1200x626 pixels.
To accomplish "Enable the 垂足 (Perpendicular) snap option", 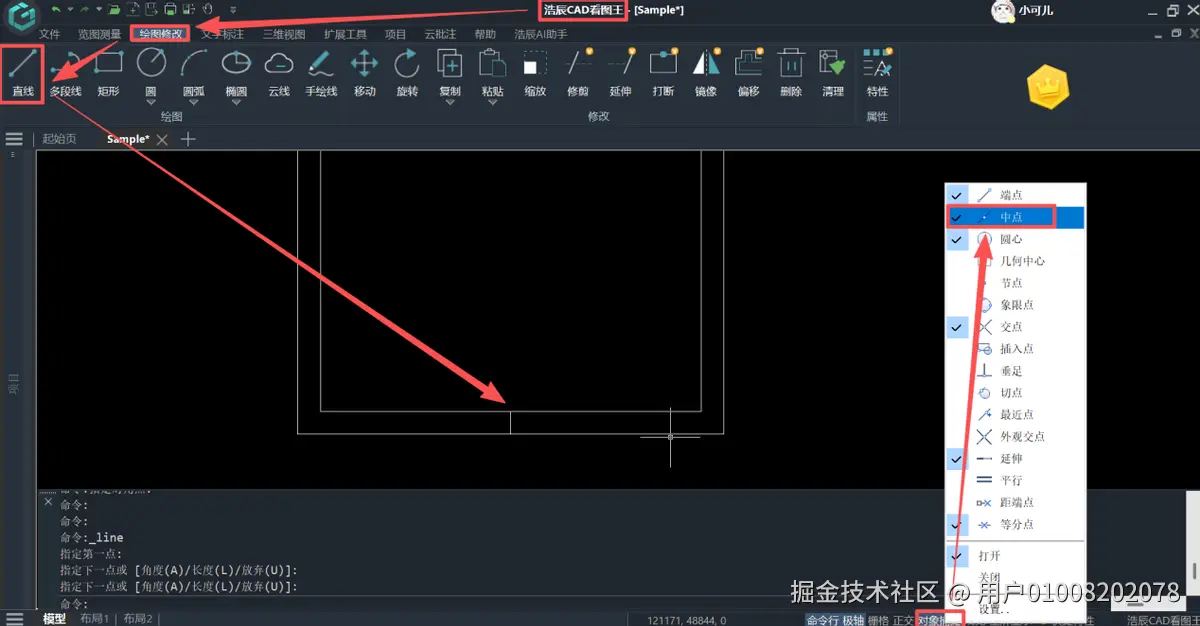I will [1015, 371].
